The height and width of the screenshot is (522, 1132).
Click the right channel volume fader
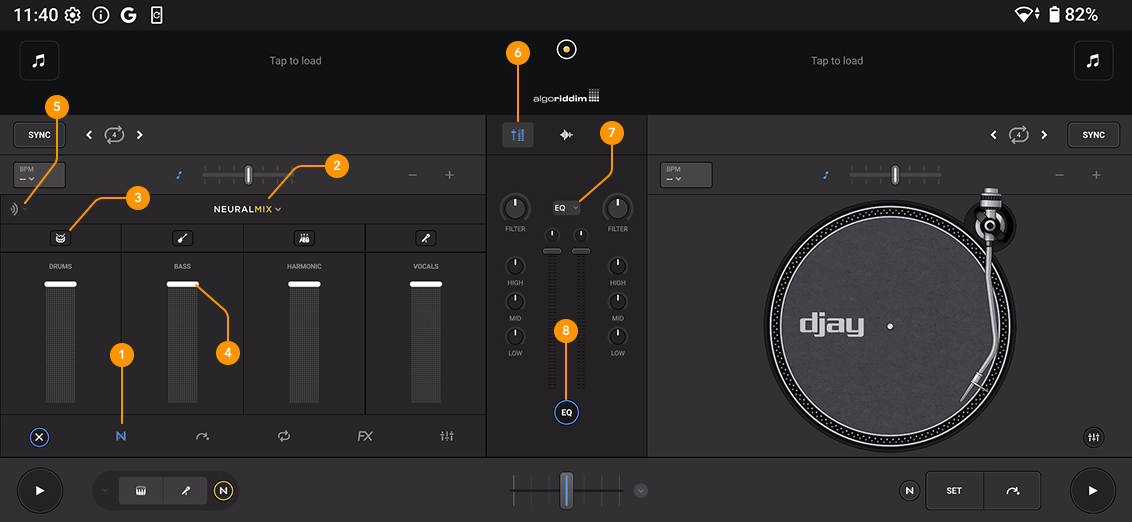pyautogui.click(x=581, y=251)
